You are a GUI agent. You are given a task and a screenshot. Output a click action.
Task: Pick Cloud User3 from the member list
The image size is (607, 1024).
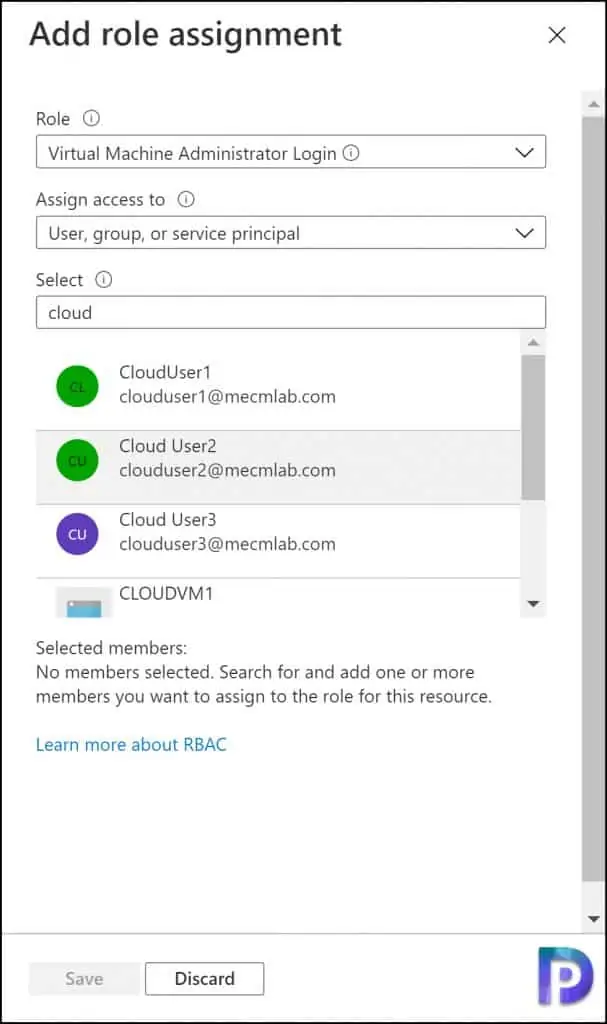click(278, 541)
